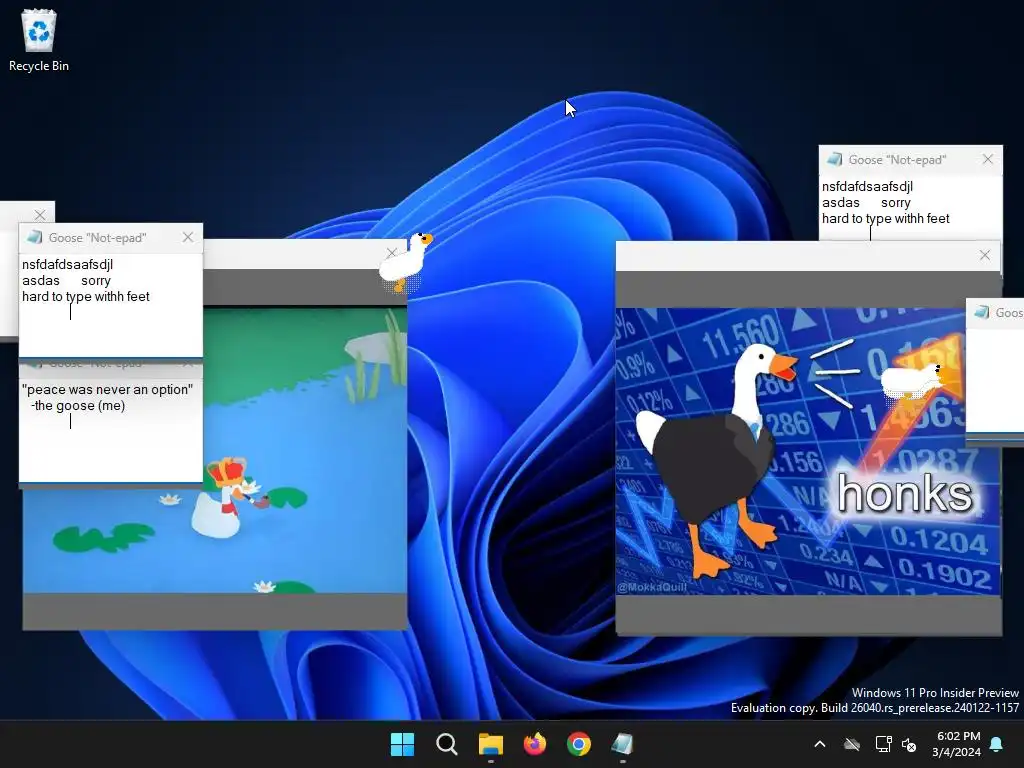
Task: Click "sorry" in the left notepad
Action: coord(96,281)
